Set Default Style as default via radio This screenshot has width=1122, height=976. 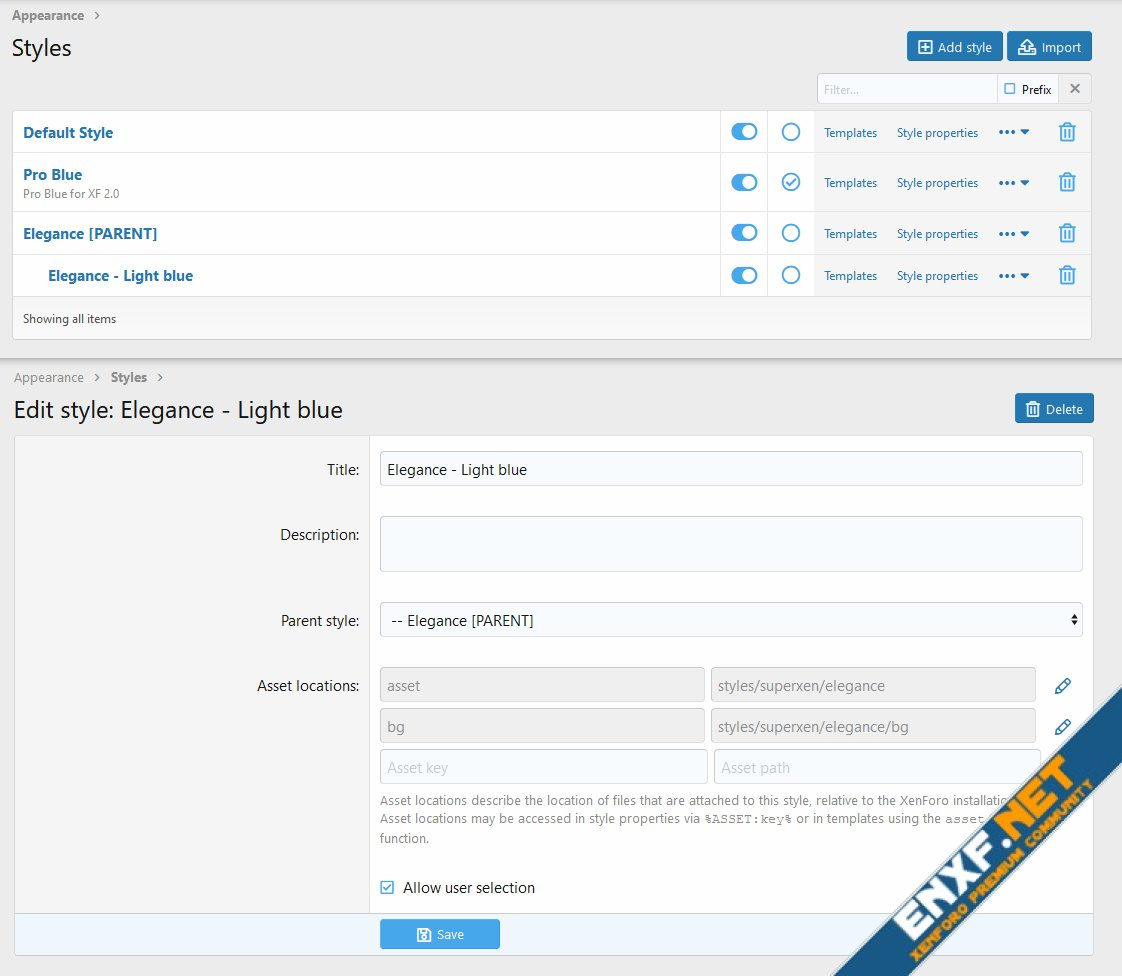(791, 132)
